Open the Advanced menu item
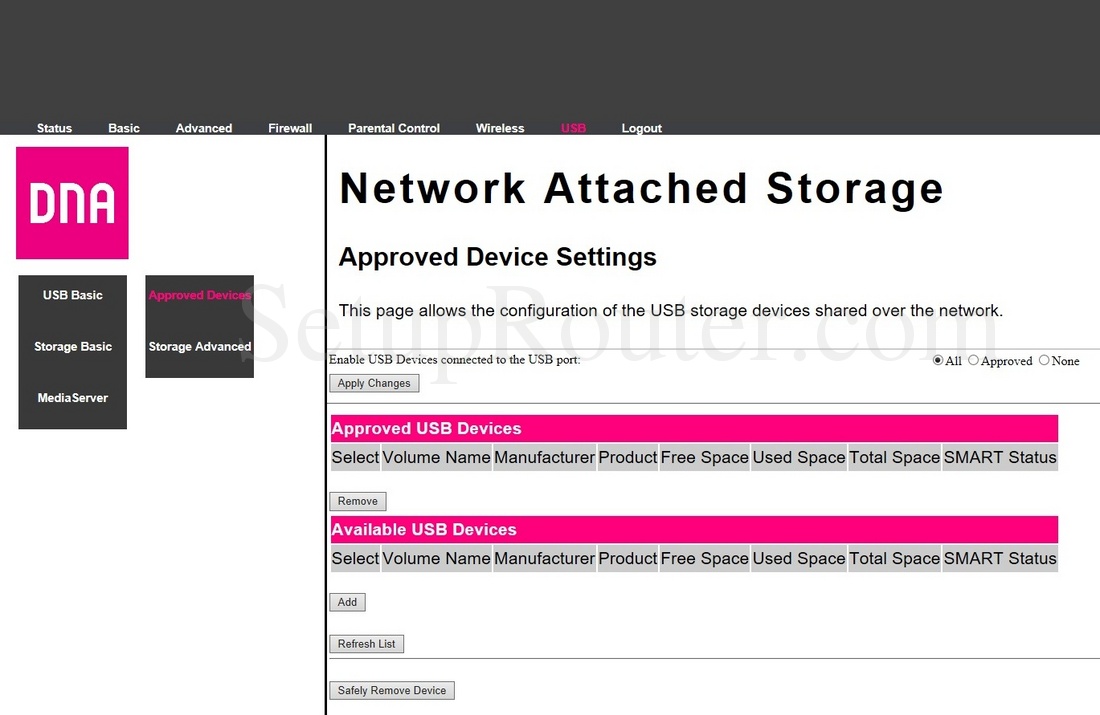The width and height of the screenshot is (1100, 715). click(203, 127)
